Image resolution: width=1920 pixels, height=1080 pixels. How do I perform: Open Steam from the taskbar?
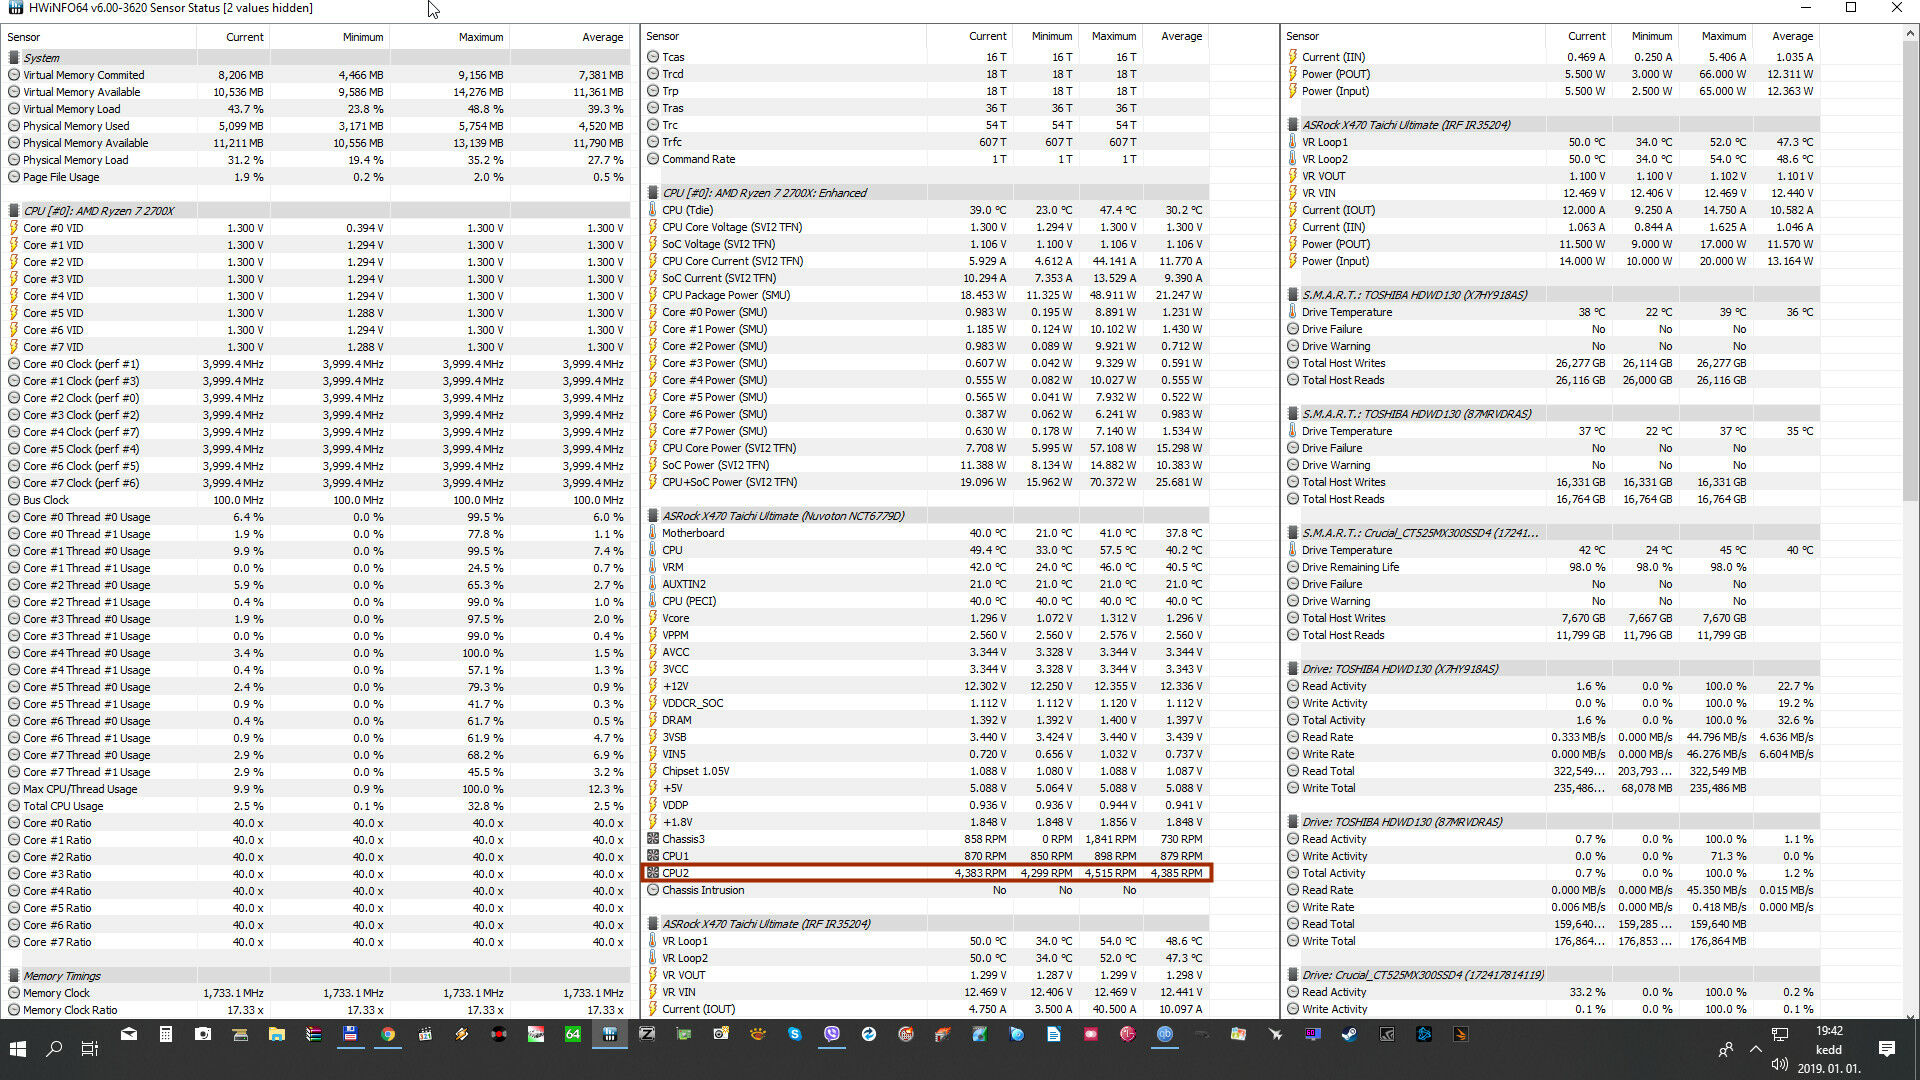click(x=1349, y=1035)
